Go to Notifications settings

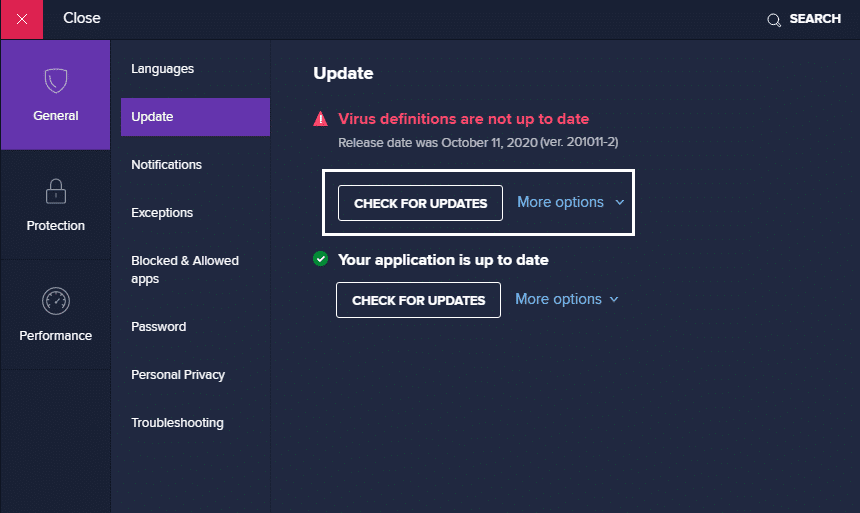pyautogui.click(x=166, y=165)
